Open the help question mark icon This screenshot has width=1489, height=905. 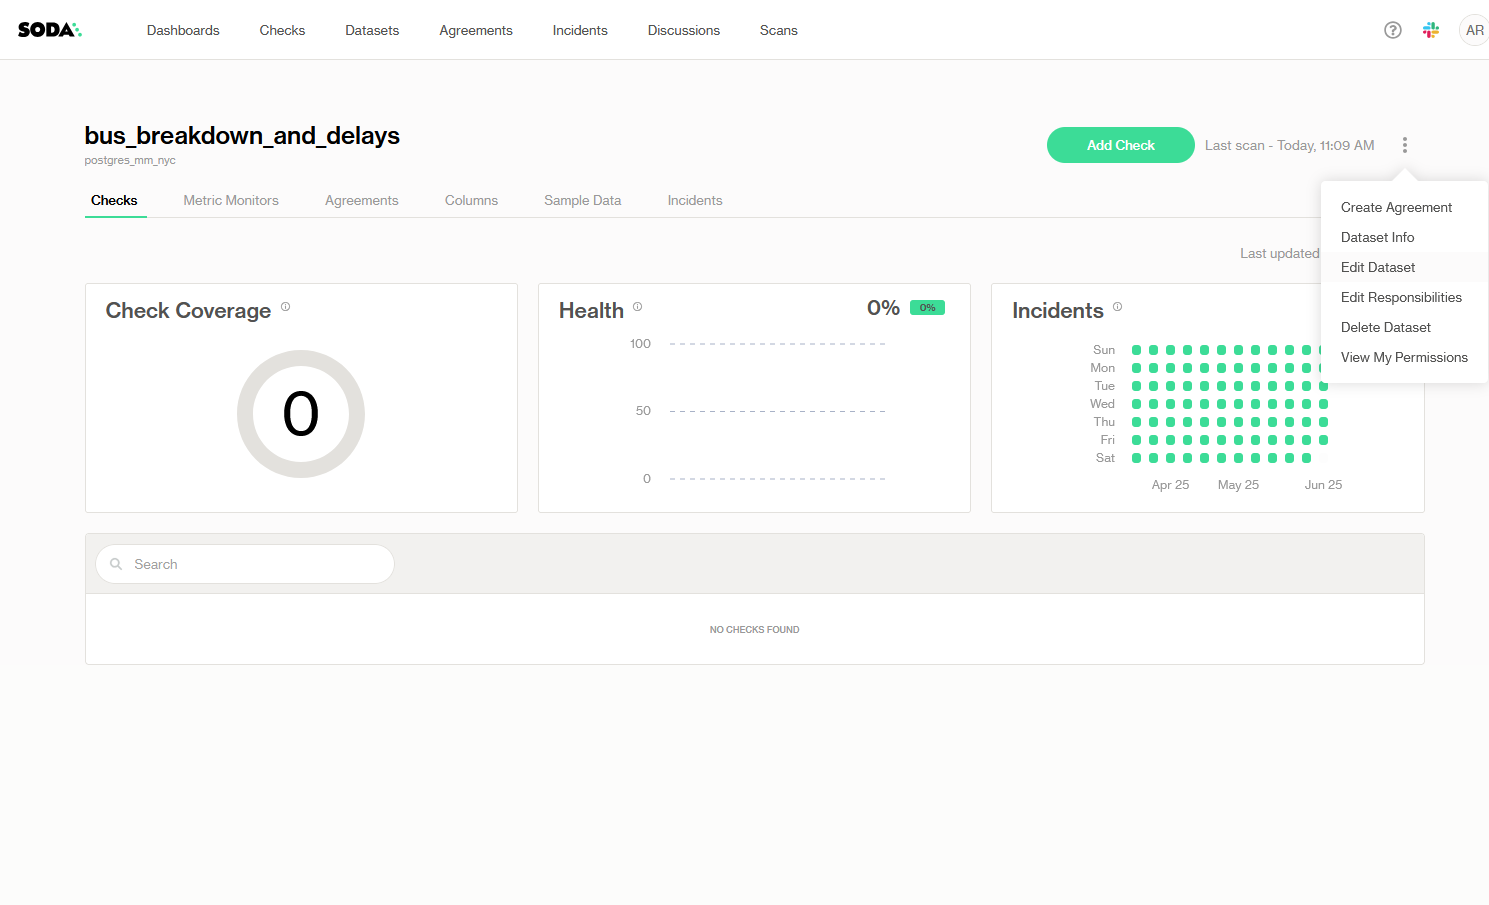pos(1392,30)
